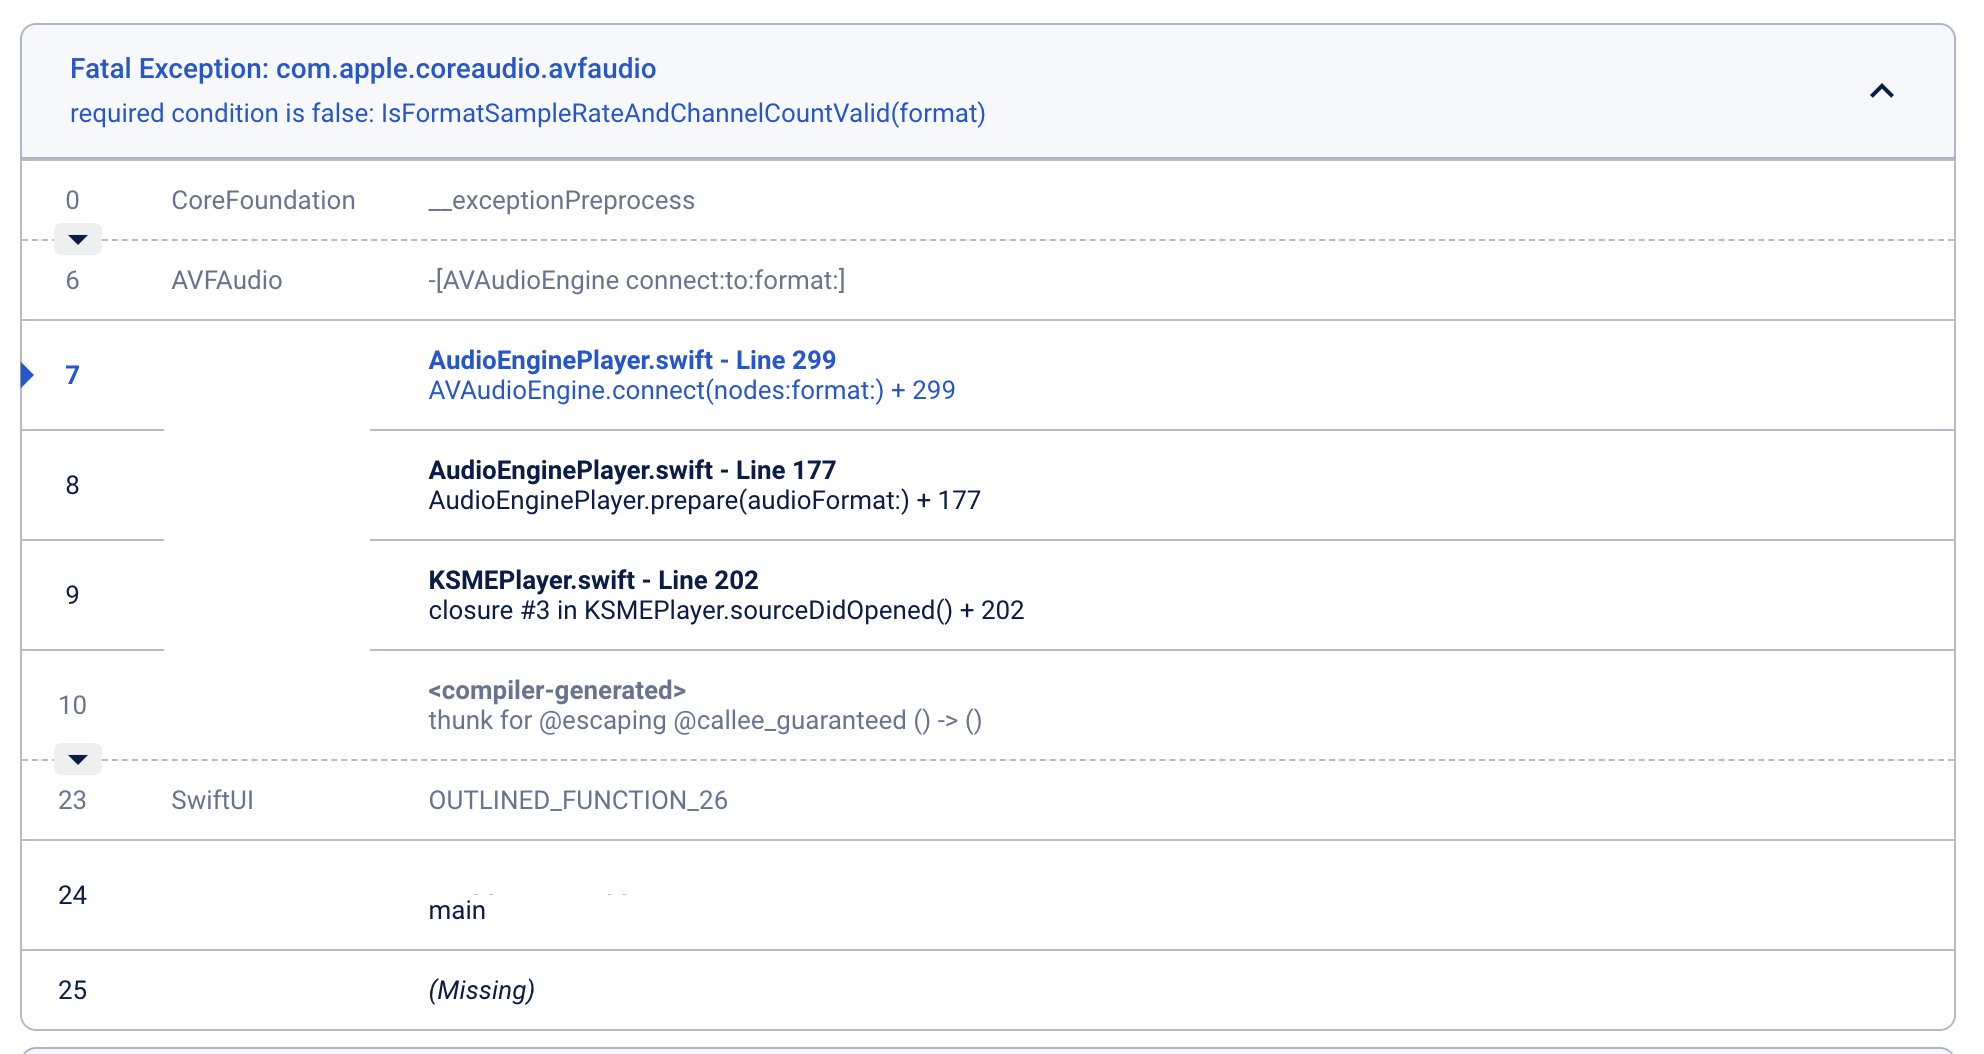The height and width of the screenshot is (1054, 1984).
Task: Click the required condition error message text
Action: (x=527, y=114)
